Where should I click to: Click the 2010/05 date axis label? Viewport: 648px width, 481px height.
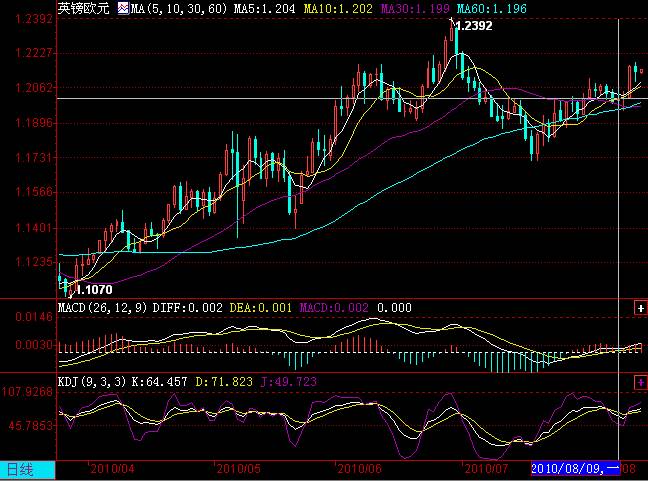238,469
